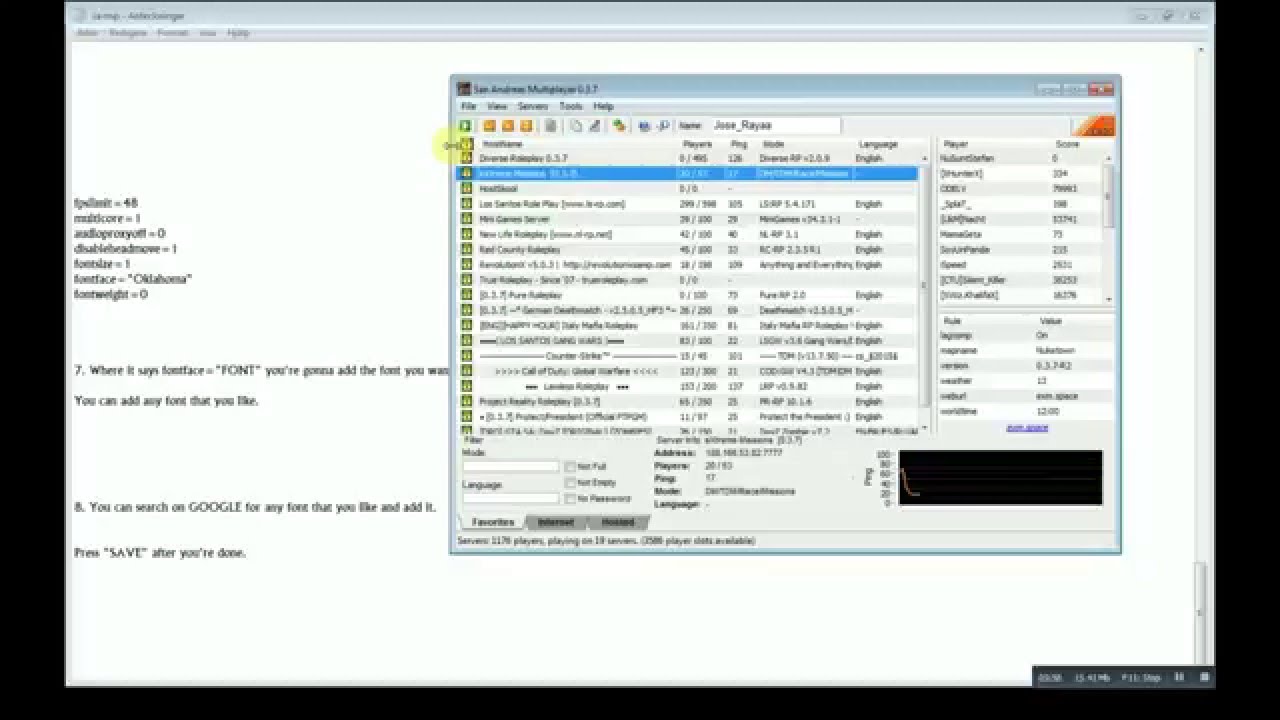The height and width of the screenshot is (720, 1280).
Task: Click the copy server info toolbar icon
Action: [576, 126]
